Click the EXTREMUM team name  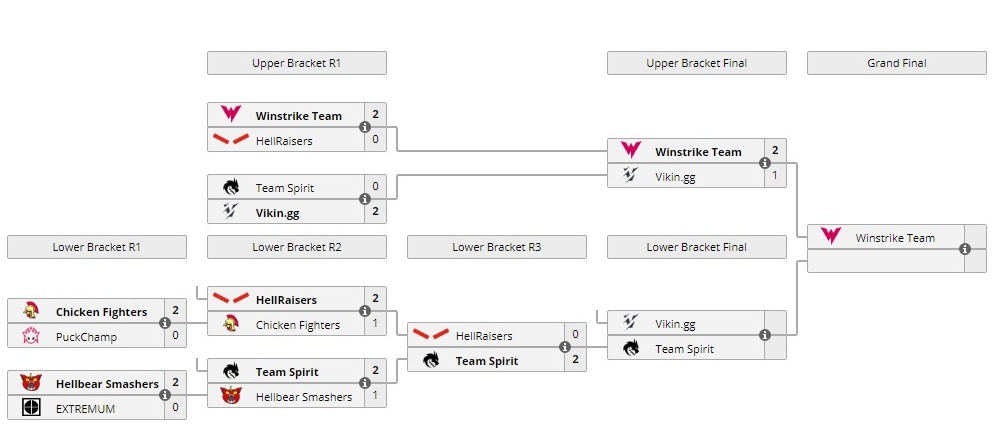tap(86, 408)
